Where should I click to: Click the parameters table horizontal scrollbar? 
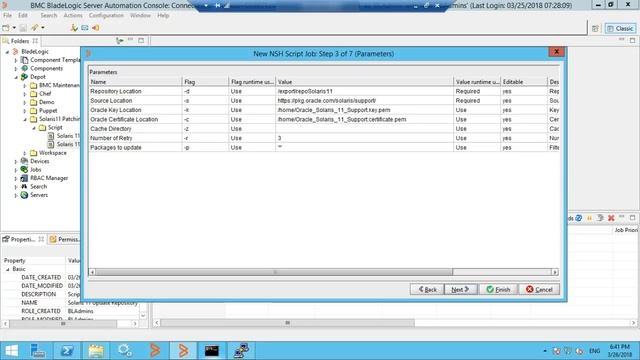tap(274, 272)
